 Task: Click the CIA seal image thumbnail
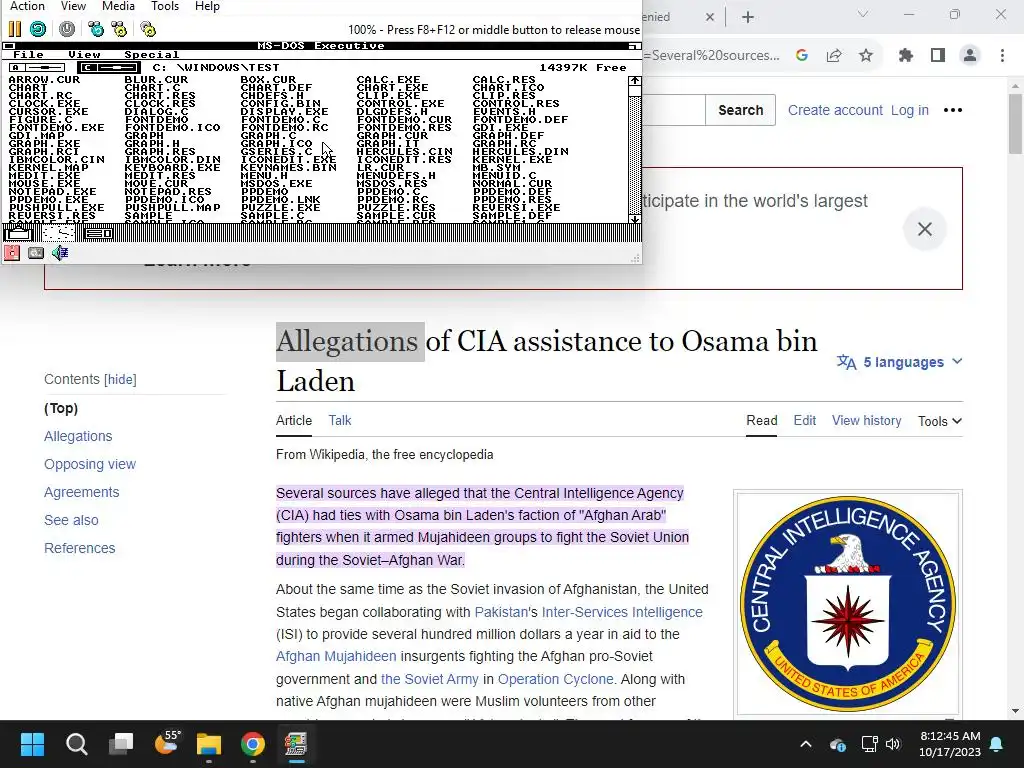(848, 603)
